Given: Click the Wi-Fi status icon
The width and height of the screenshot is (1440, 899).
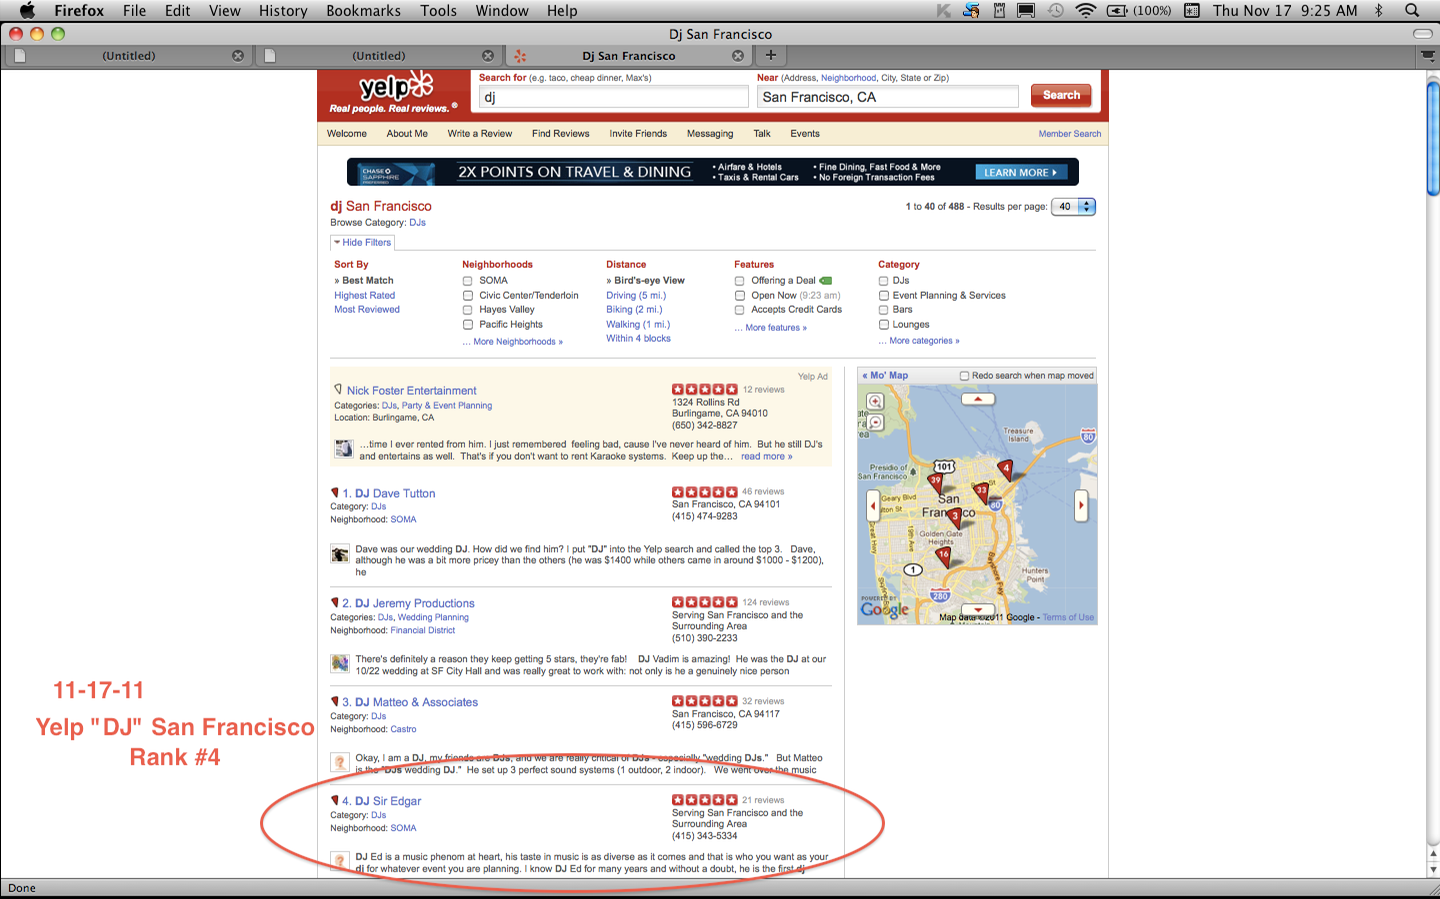Looking at the screenshot, I should click(x=1086, y=10).
